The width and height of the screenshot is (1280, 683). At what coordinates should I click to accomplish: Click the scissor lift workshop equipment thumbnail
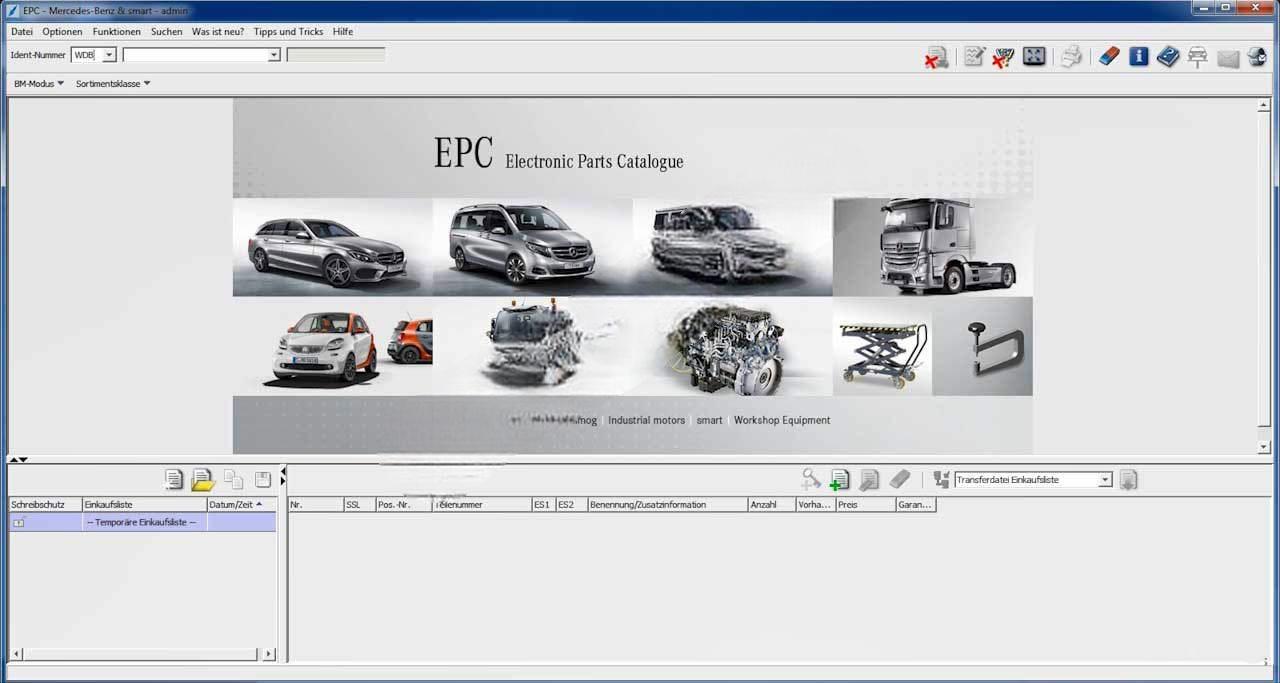(x=882, y=346)
